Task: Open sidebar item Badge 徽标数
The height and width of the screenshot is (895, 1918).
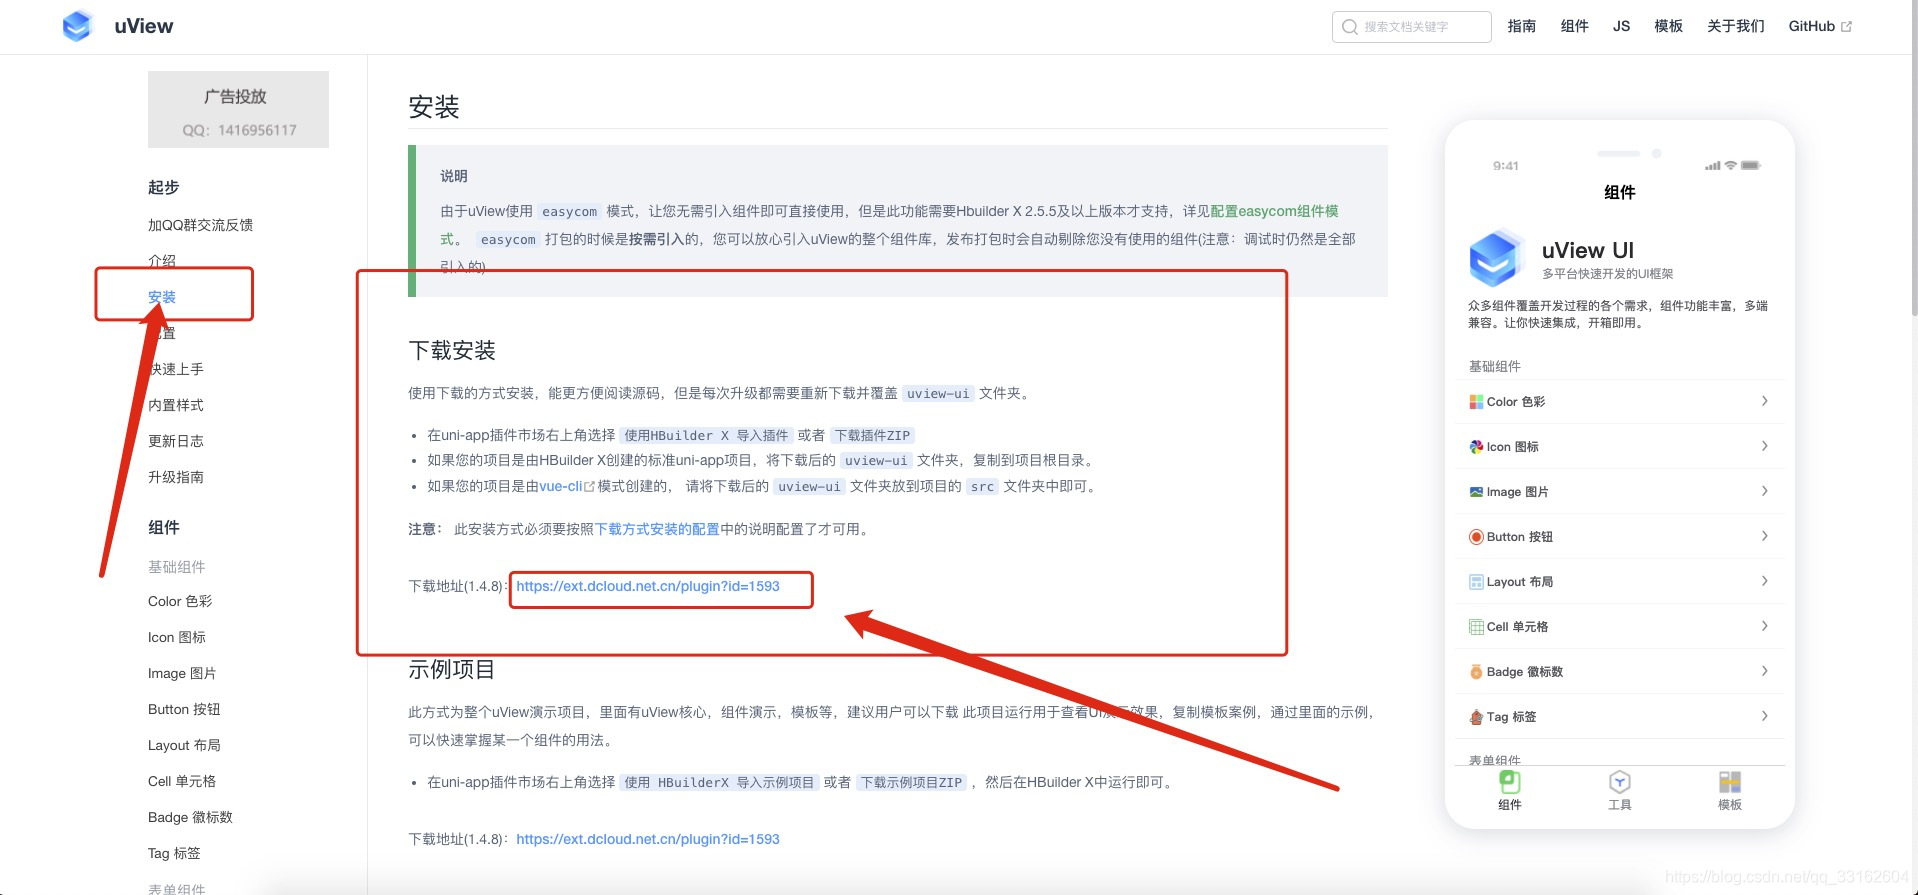Action: pos(190,818)
